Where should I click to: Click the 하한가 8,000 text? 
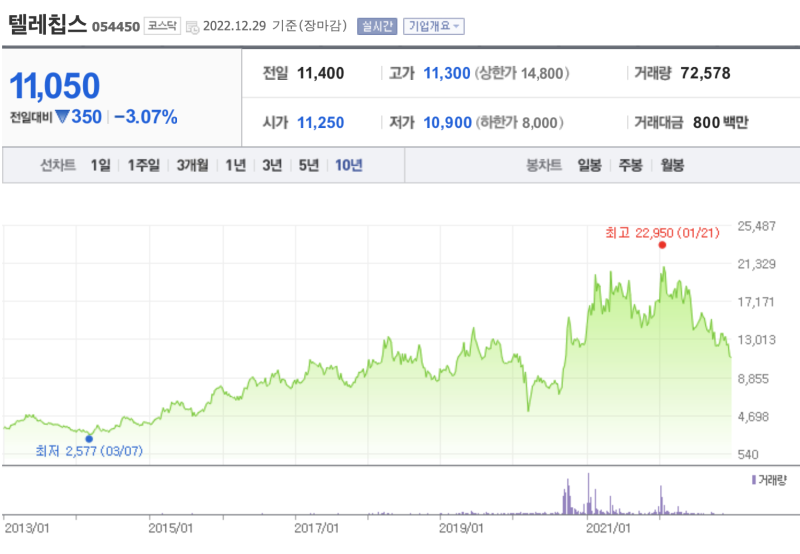point(519,122)
